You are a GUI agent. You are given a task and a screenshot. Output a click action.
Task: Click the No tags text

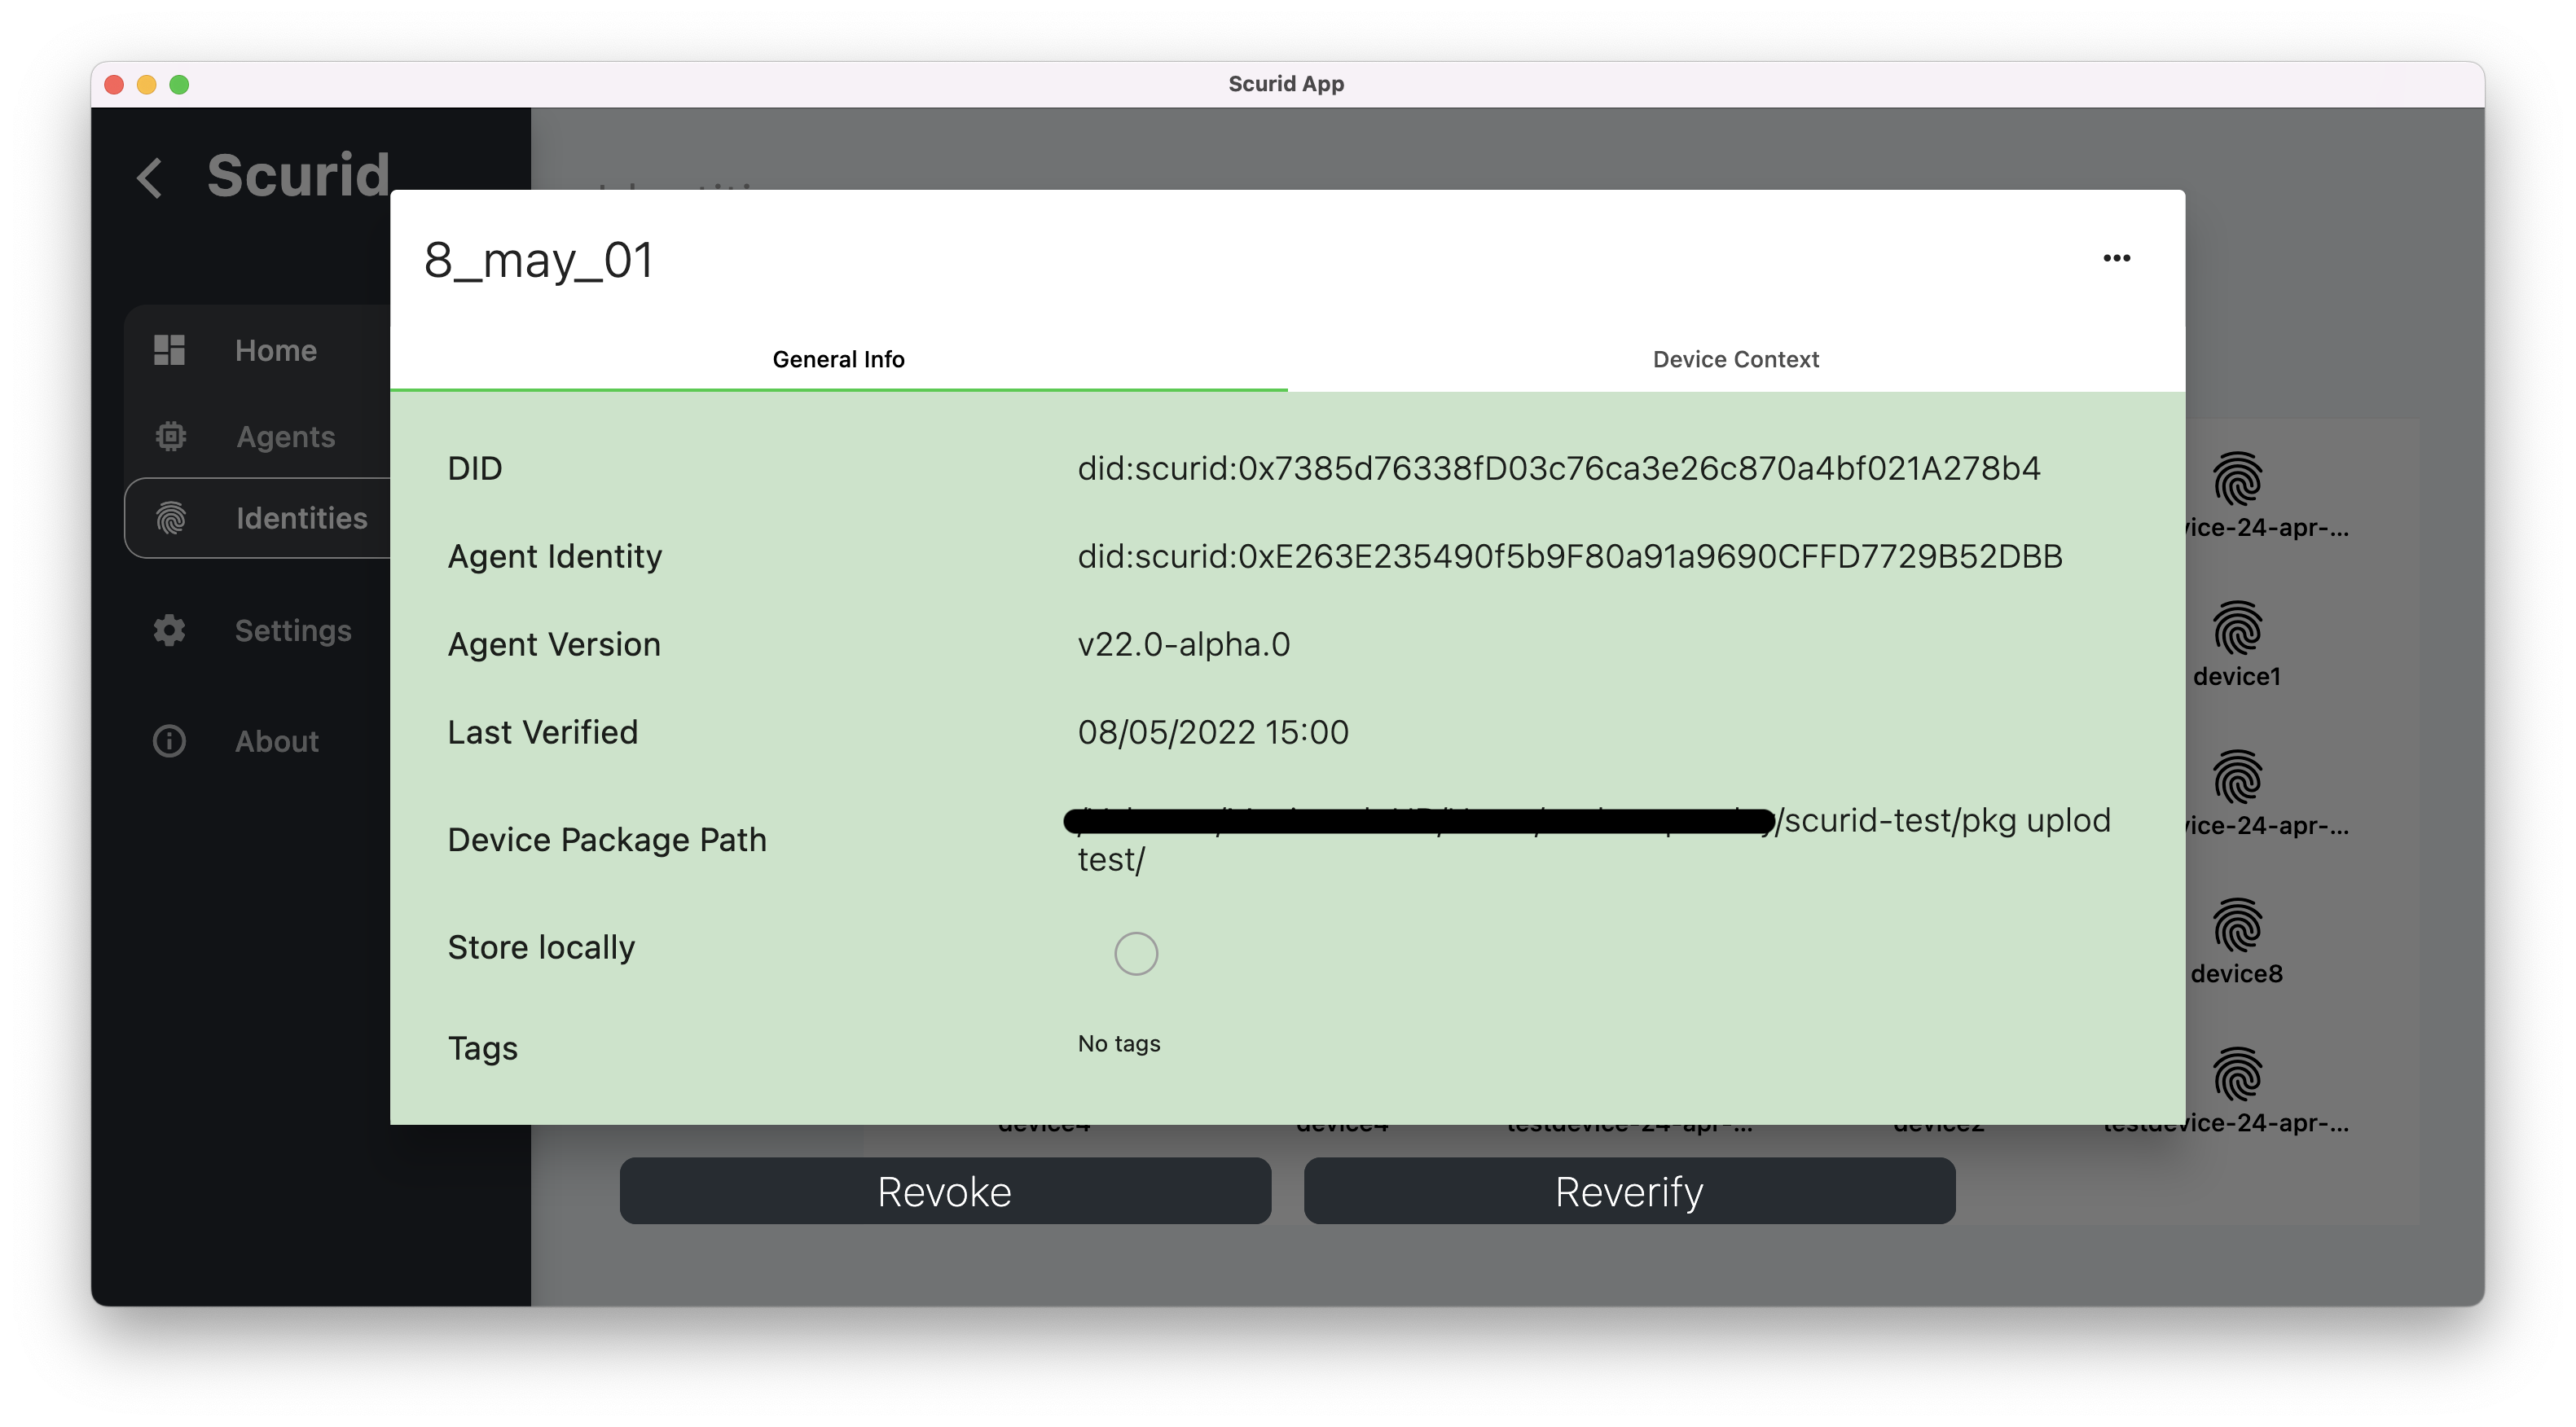[1119, 1043]
